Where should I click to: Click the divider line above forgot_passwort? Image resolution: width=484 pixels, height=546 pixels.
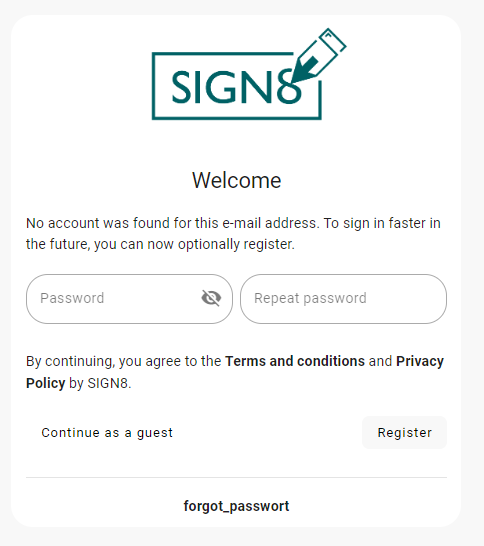236,477
